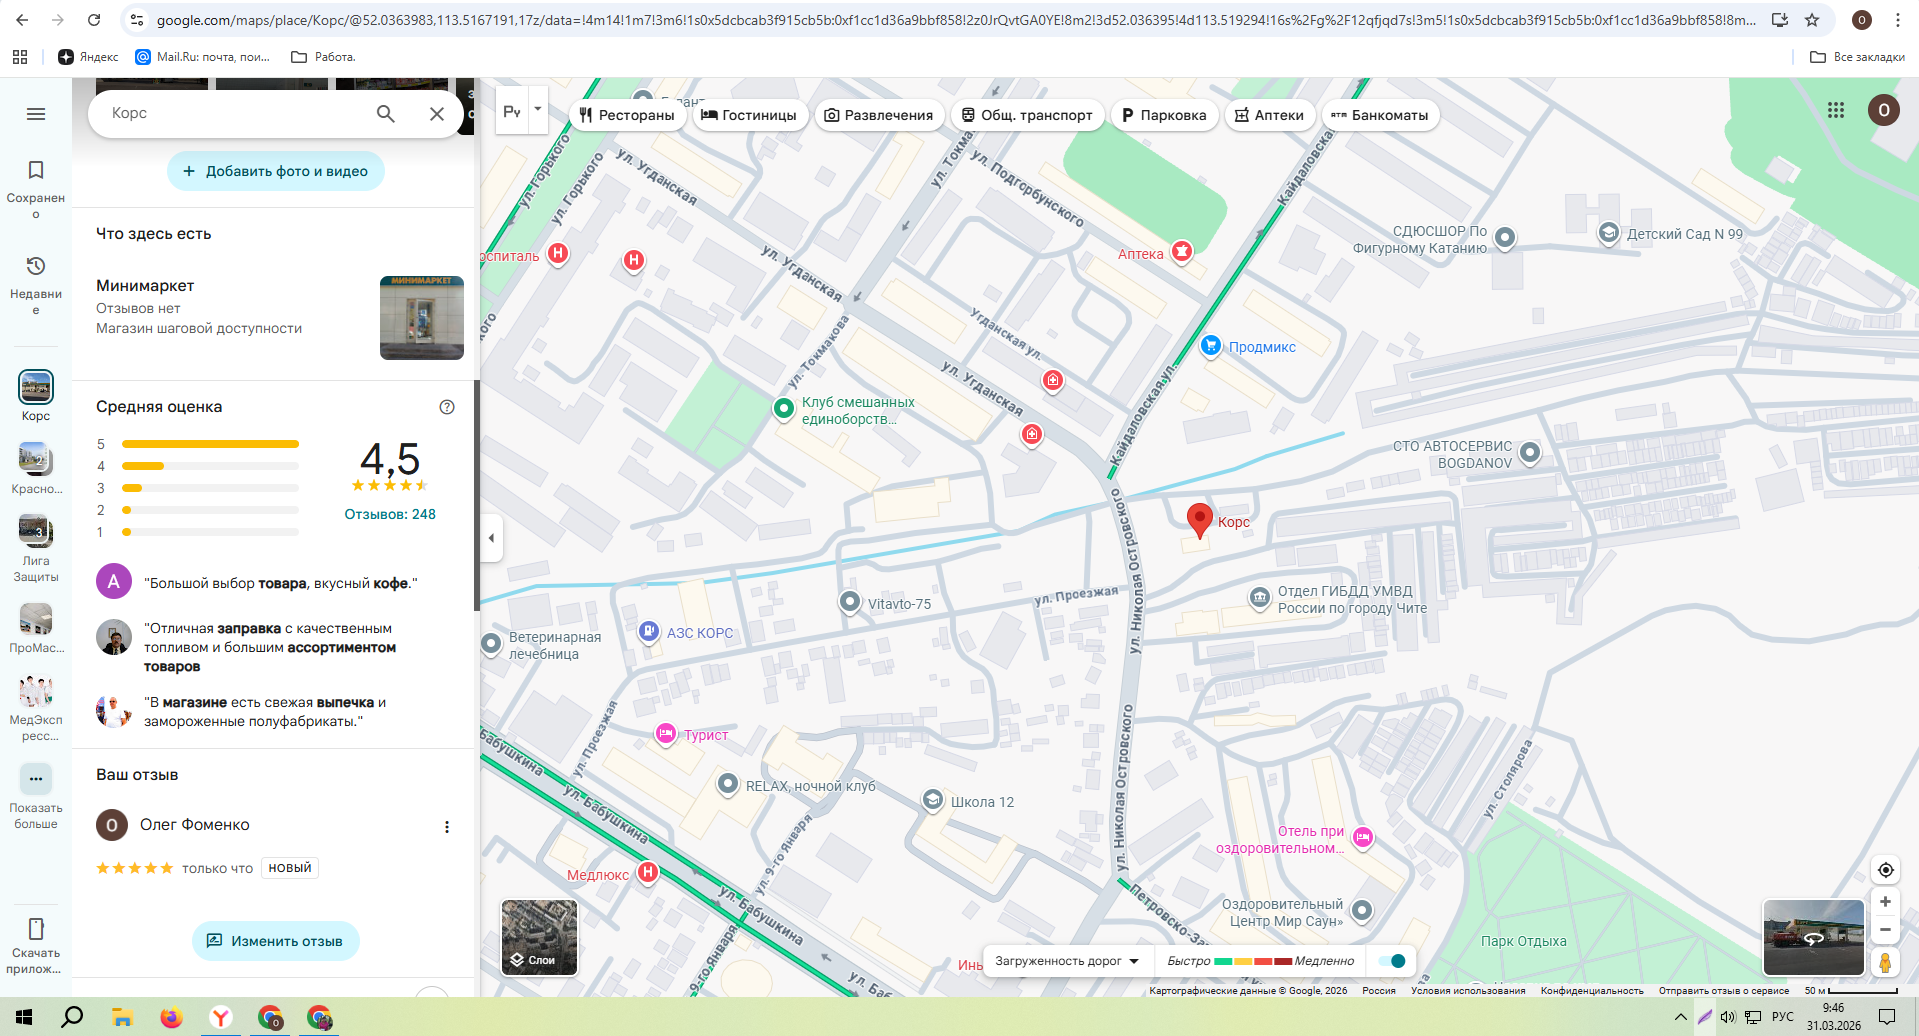
Task: Open the Layers satellite thumbnail
Action: point(539,937)
